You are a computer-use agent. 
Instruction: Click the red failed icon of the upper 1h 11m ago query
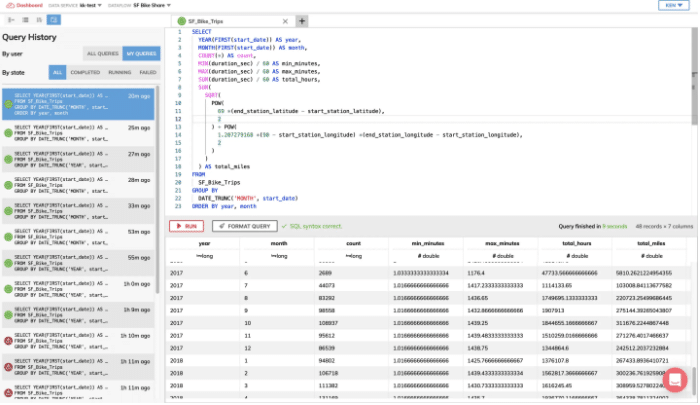click(8, 367)
